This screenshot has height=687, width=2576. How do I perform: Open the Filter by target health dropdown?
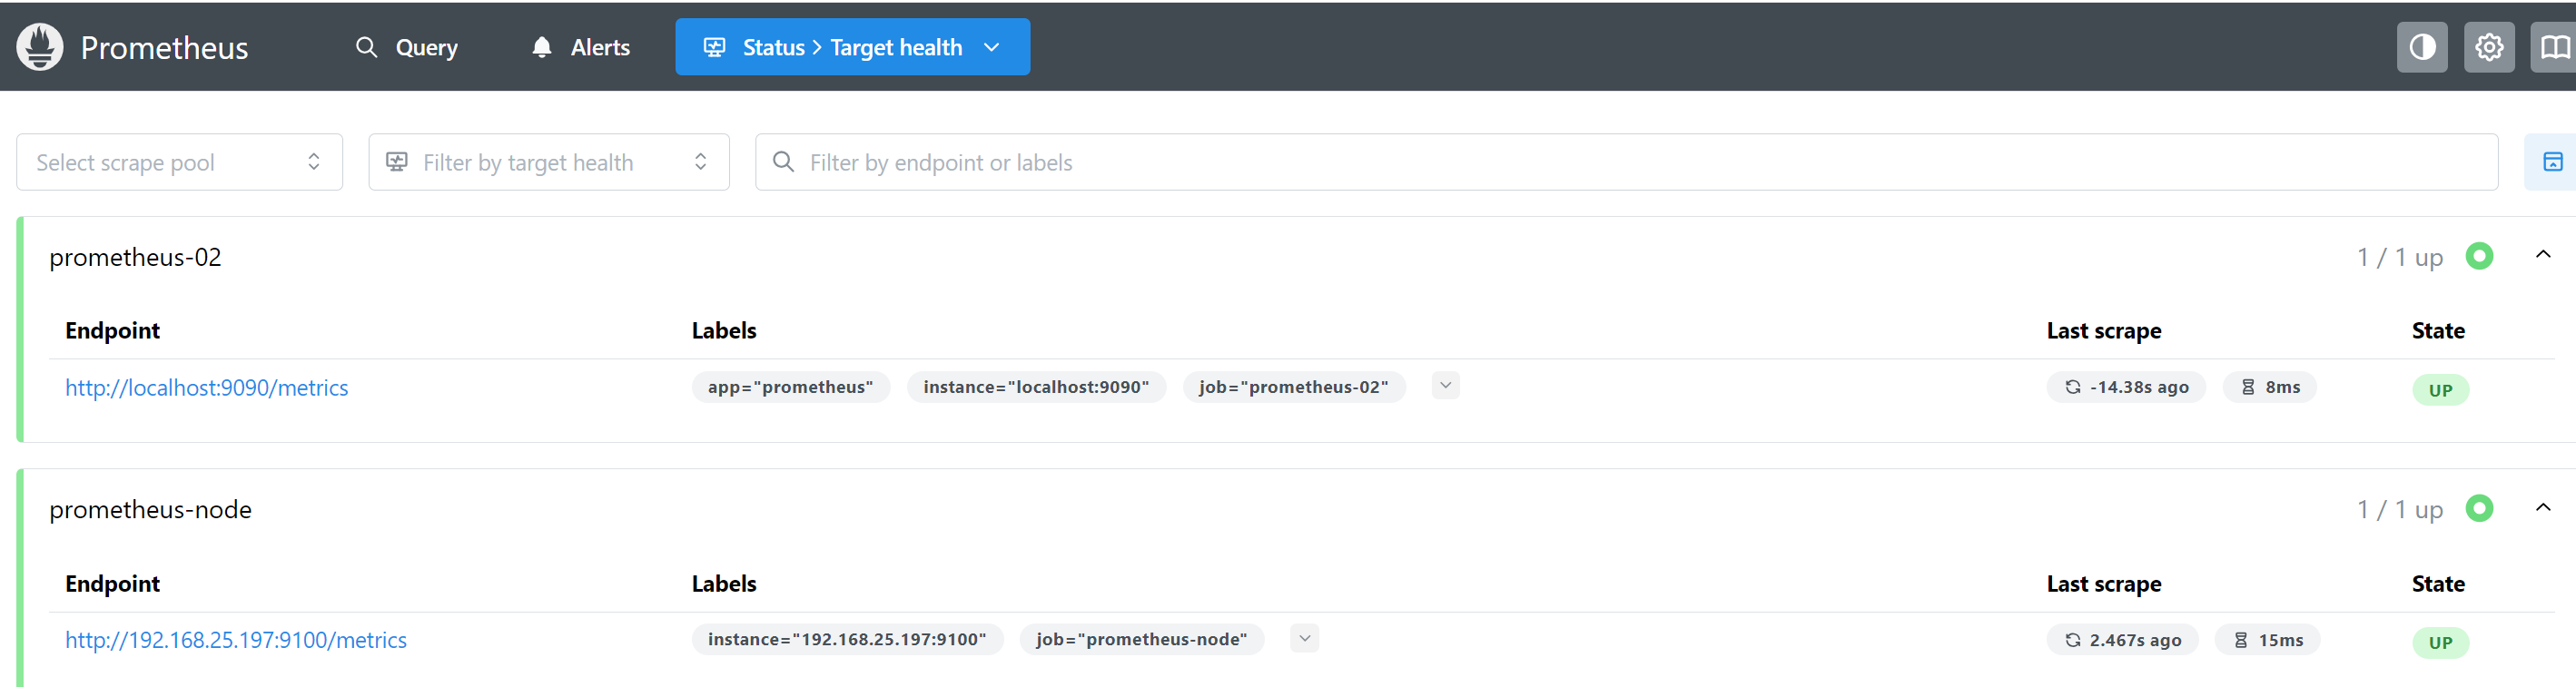(x=548, y=162)
